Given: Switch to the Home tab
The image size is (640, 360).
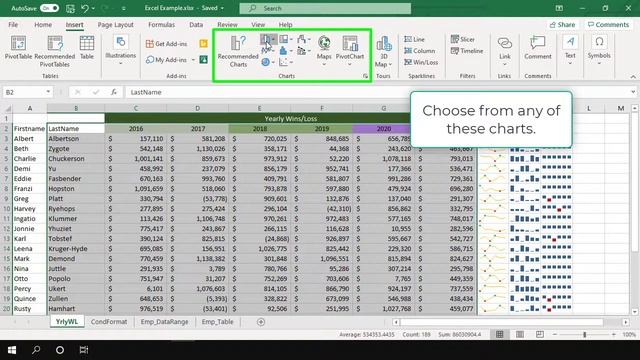Looking at the screenshot, I should [x=43, y=24].
